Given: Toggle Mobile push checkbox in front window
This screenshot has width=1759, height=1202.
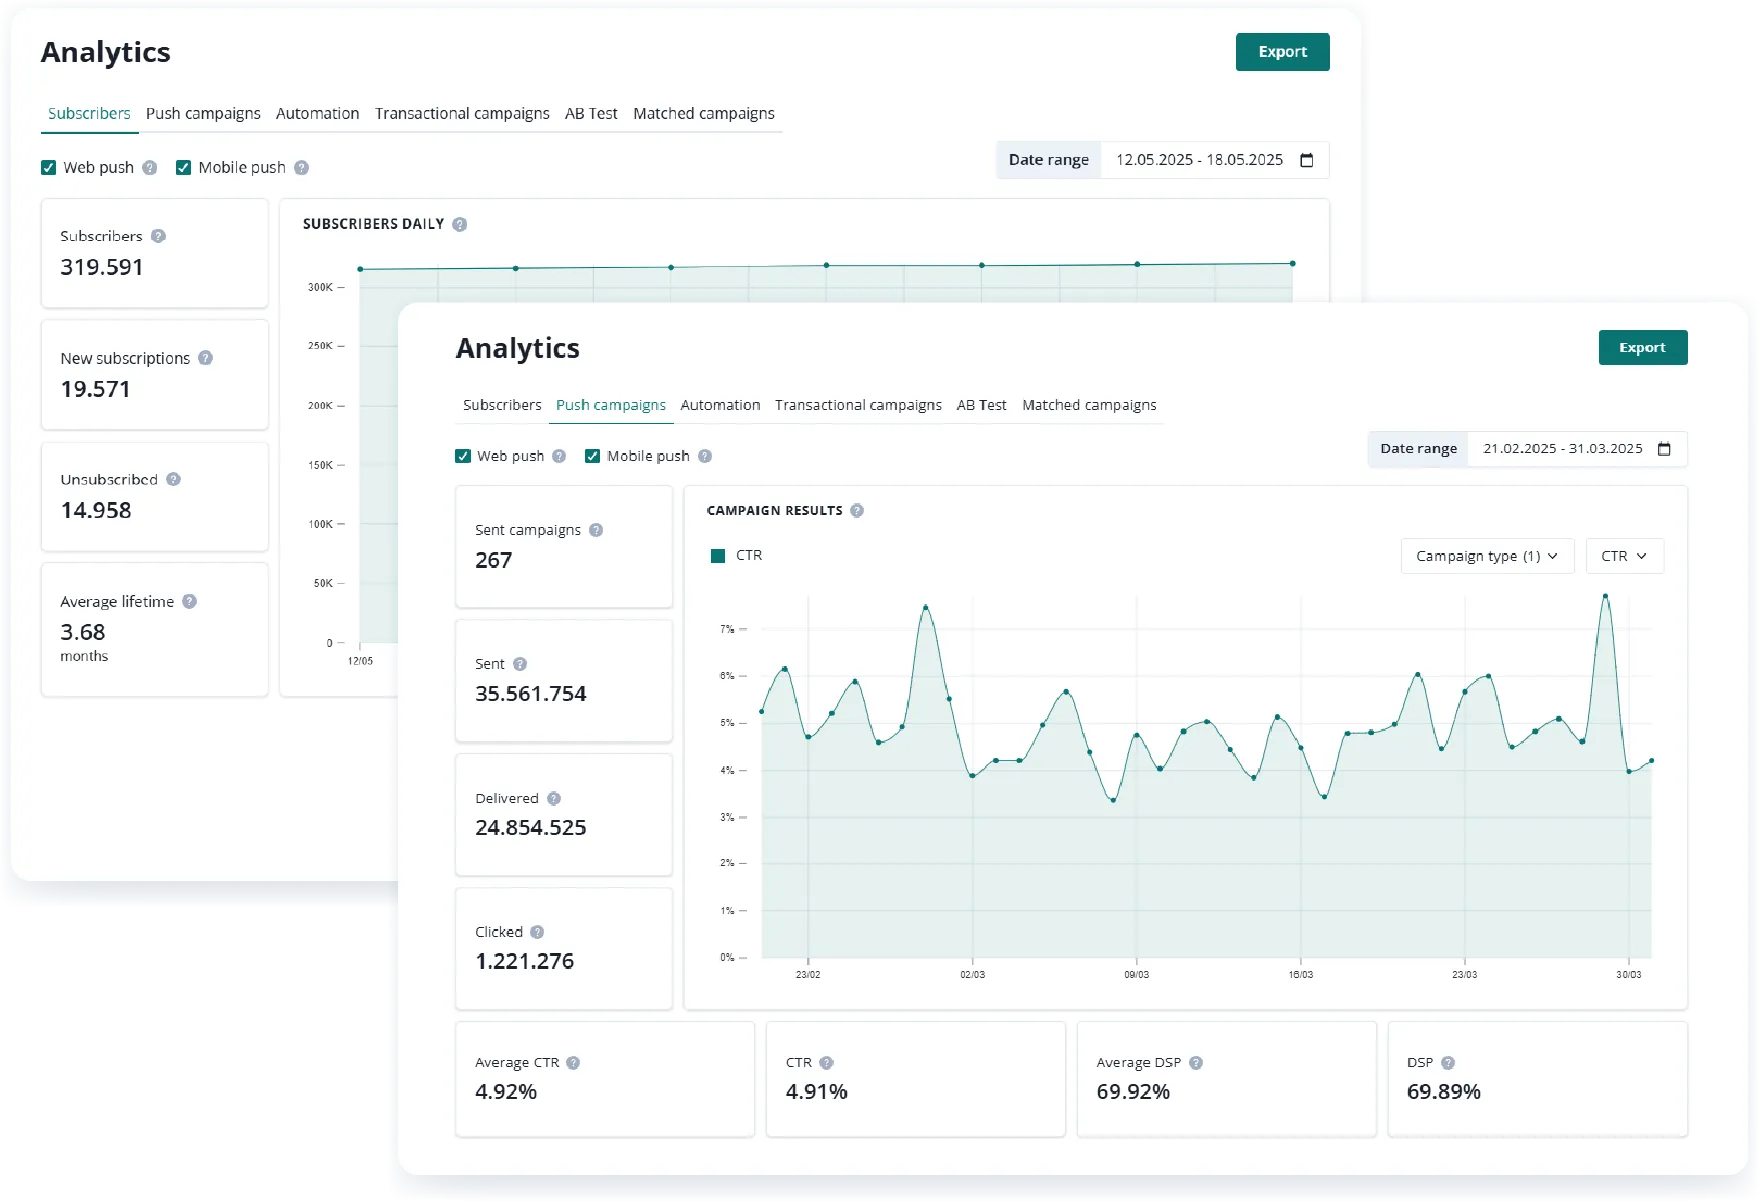Looking at the screenshot, I should click(592, 456).
